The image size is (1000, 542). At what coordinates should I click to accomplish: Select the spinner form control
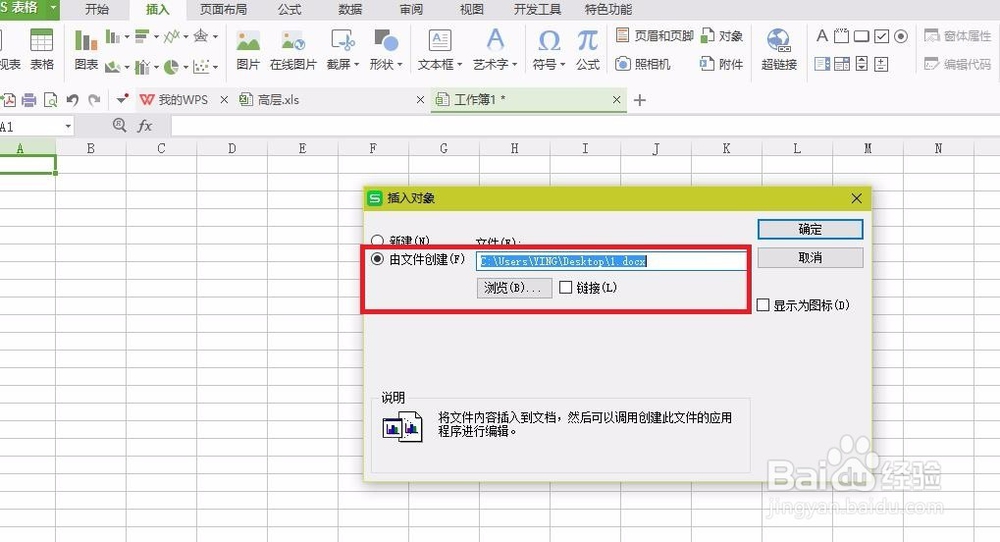point(881,64)
